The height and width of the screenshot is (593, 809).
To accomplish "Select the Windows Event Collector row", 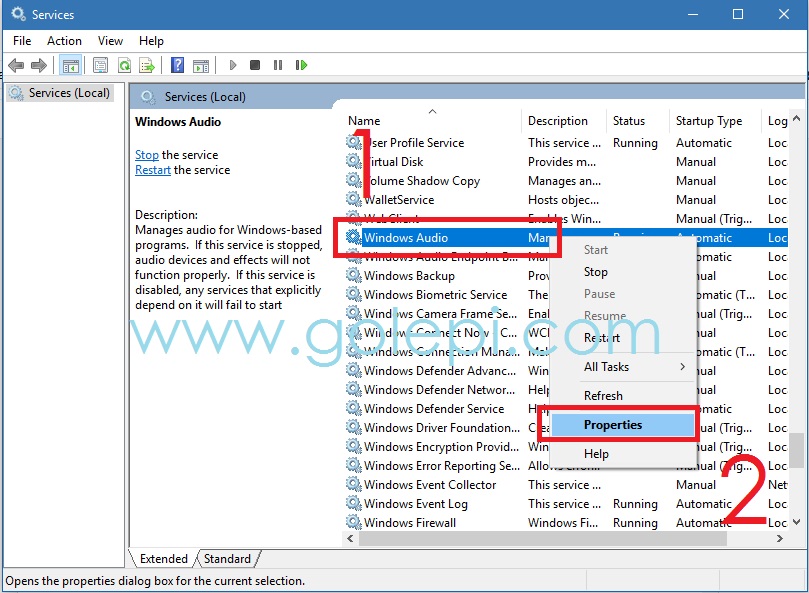I will 566,485.
